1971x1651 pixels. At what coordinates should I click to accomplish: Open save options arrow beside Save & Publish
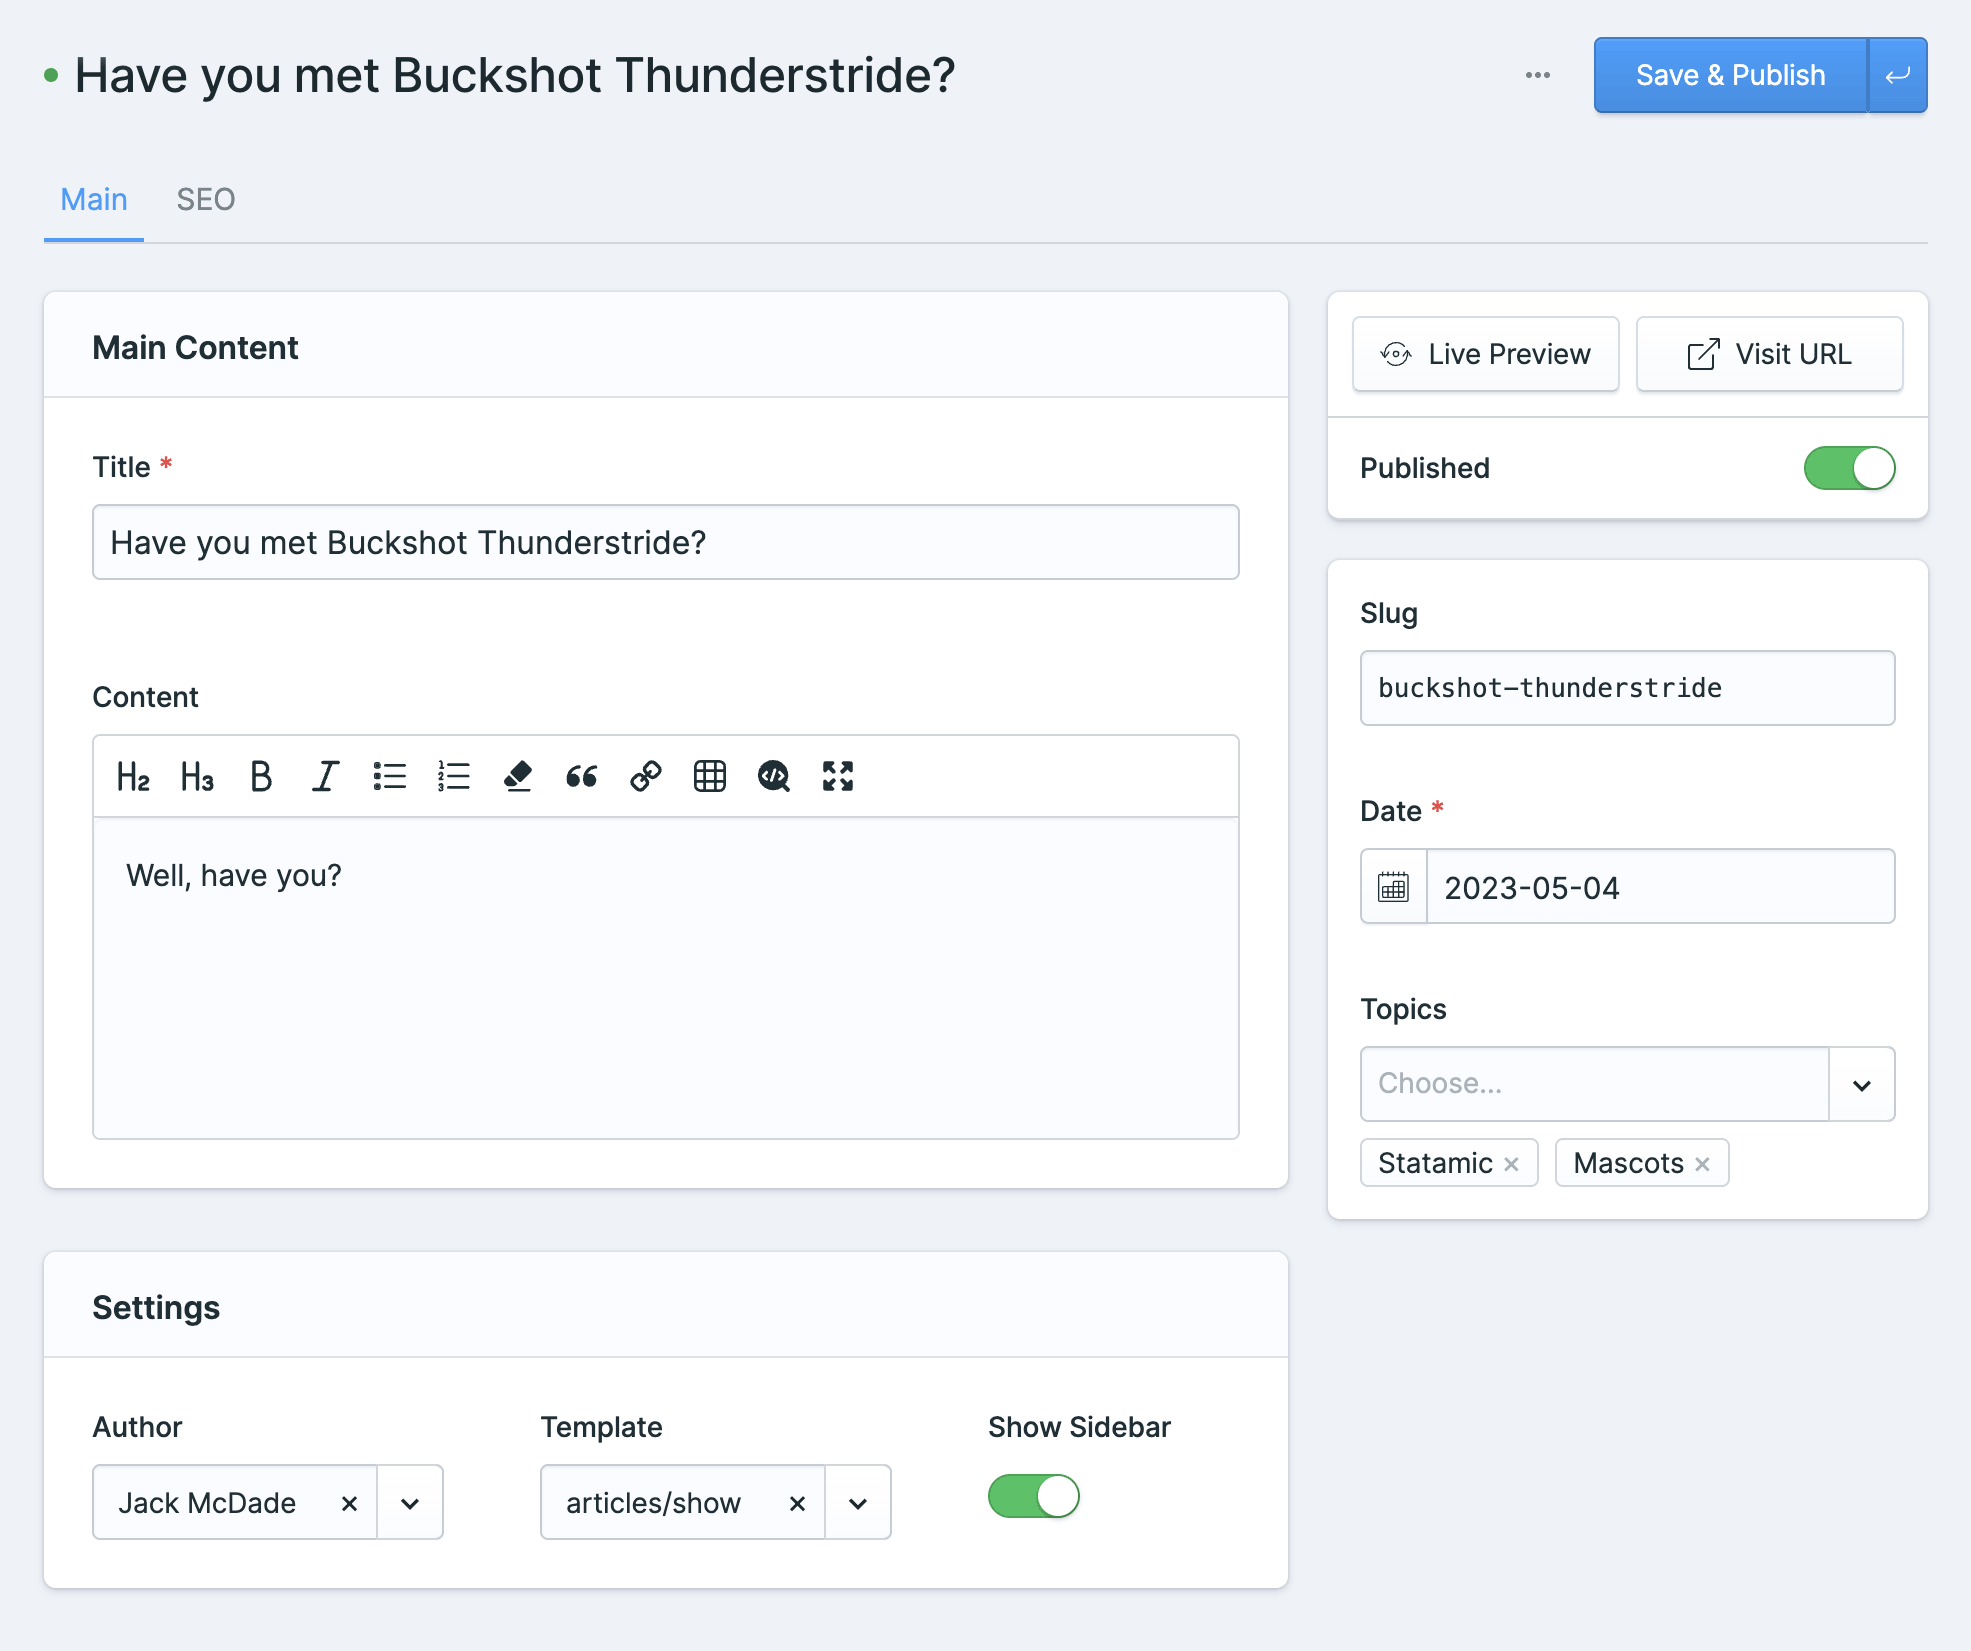click(1898, 75)
